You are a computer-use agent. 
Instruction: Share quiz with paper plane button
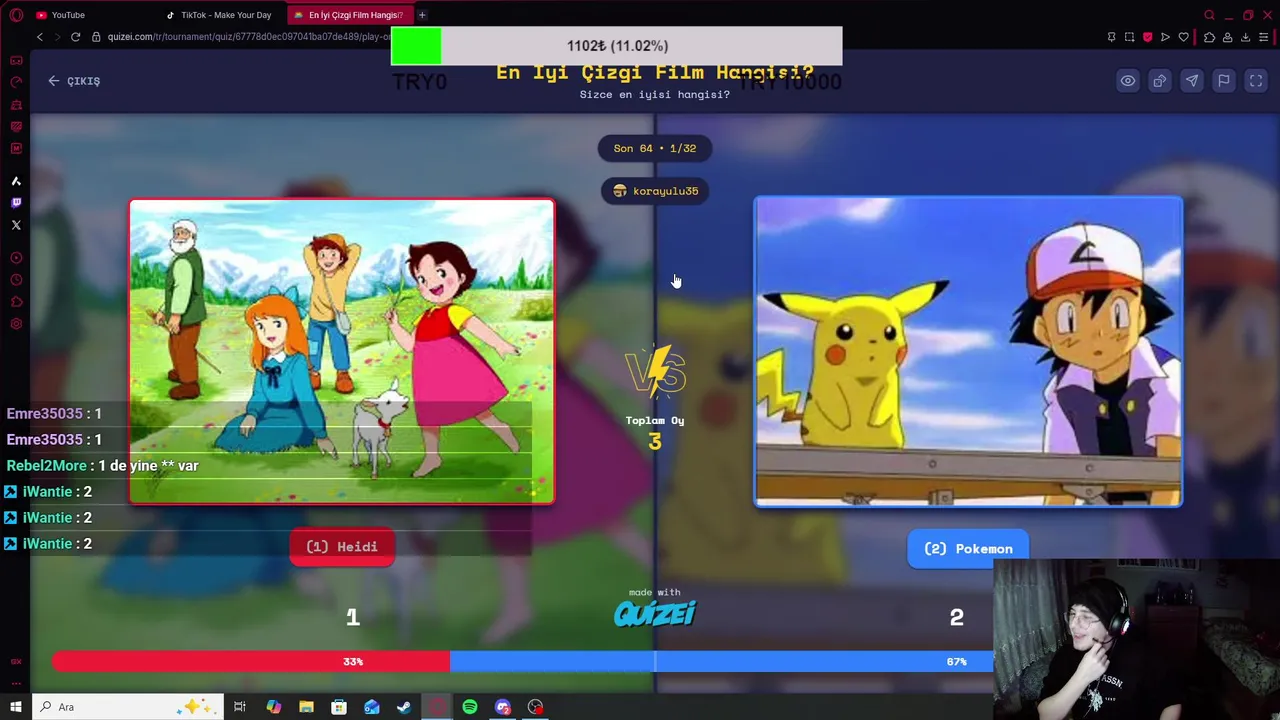[1192, 81]
